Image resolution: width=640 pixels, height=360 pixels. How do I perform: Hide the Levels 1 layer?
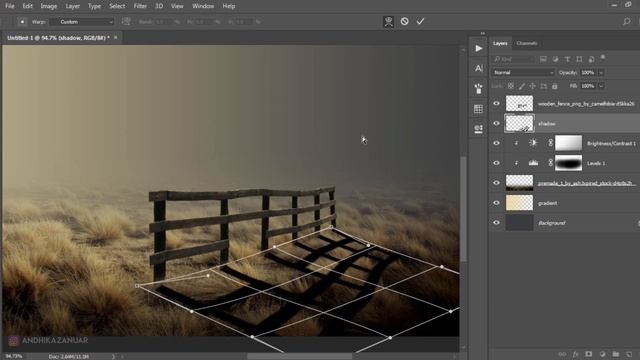(x=496, y=163)
